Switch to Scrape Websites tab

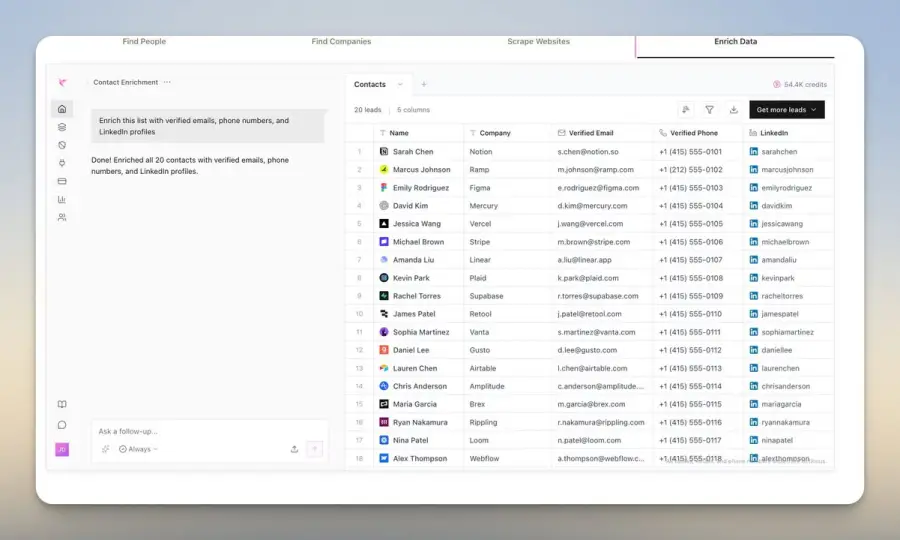pos(538,41)
